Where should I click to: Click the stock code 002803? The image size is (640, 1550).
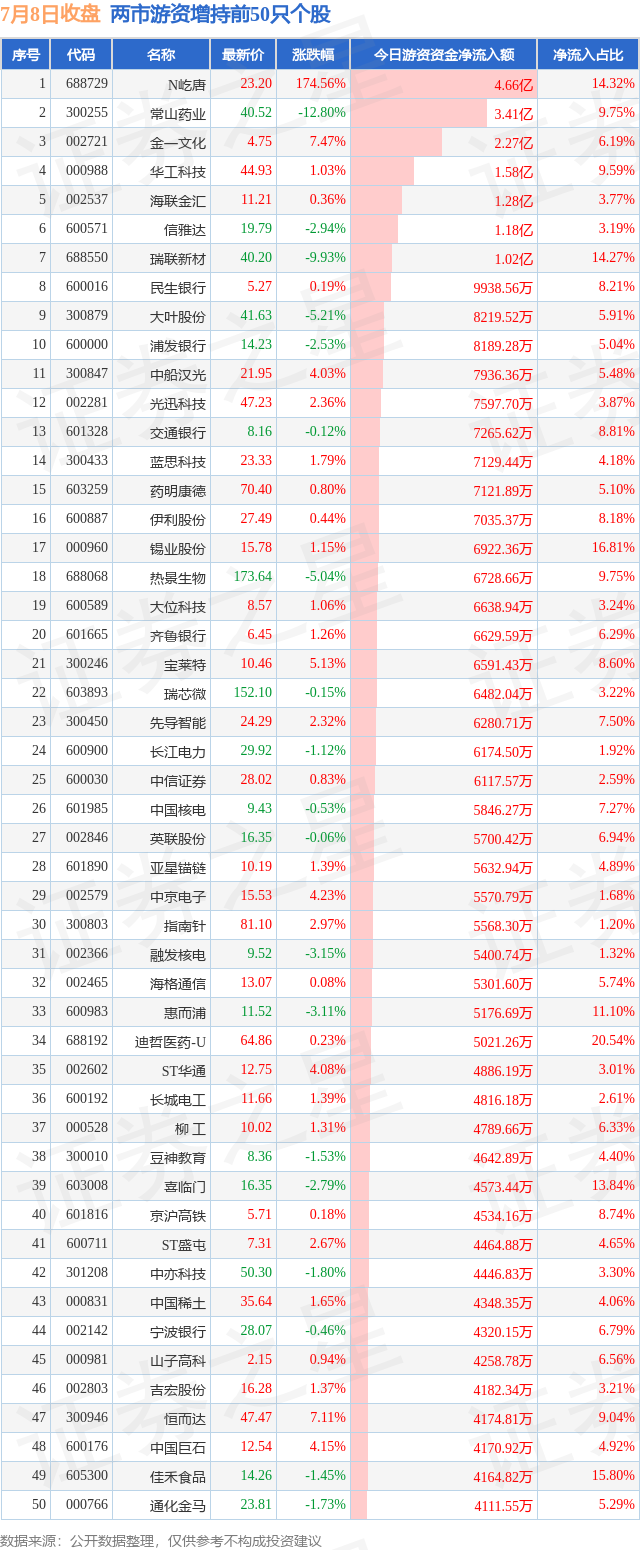(x=87, y=1389)
